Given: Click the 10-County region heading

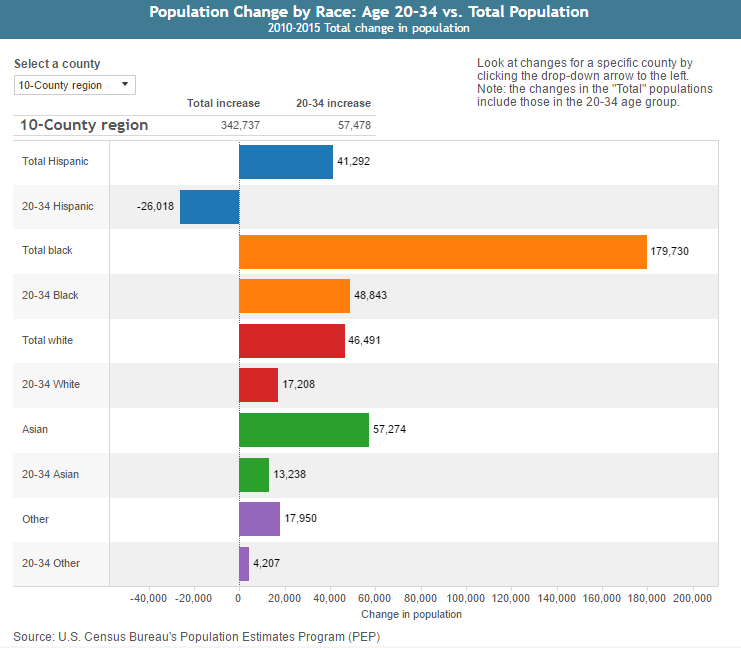Looking at the screenshot, I should [84, 125].
